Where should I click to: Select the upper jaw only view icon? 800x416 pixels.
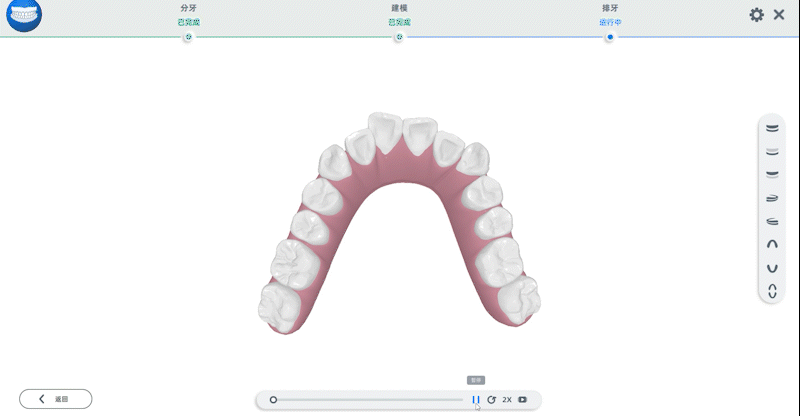772,151
